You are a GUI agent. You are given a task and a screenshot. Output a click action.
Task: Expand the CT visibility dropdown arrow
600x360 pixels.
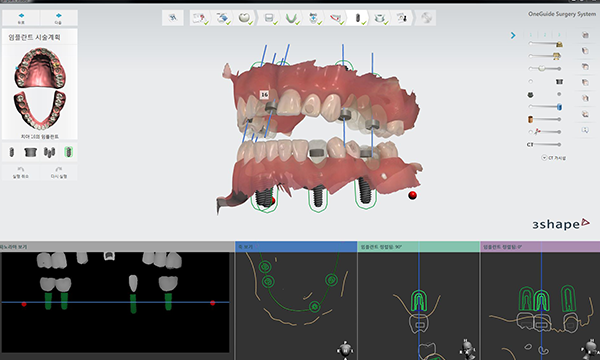pyautogui.click(x=544, y=157)
